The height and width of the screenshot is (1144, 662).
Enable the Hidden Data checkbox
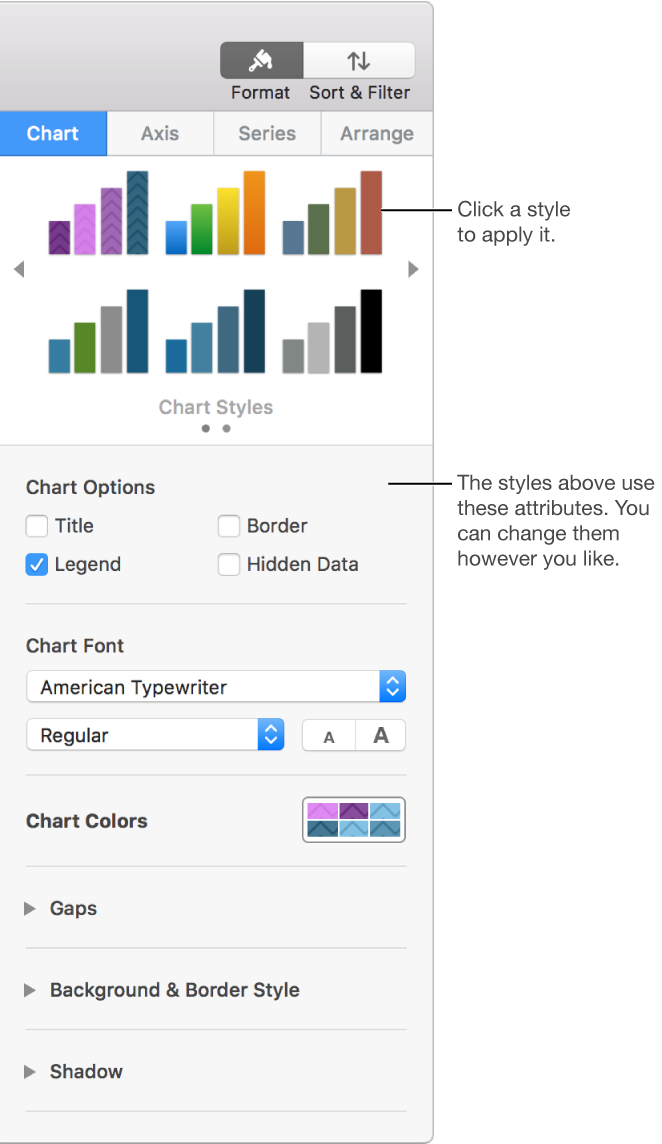229,564
